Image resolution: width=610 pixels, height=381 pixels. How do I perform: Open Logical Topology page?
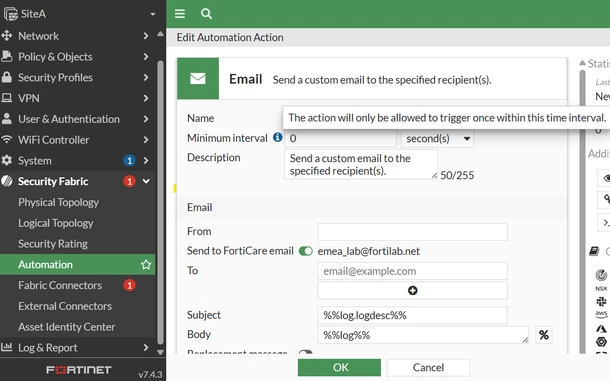pyautogui.click(x=56, y=223)
